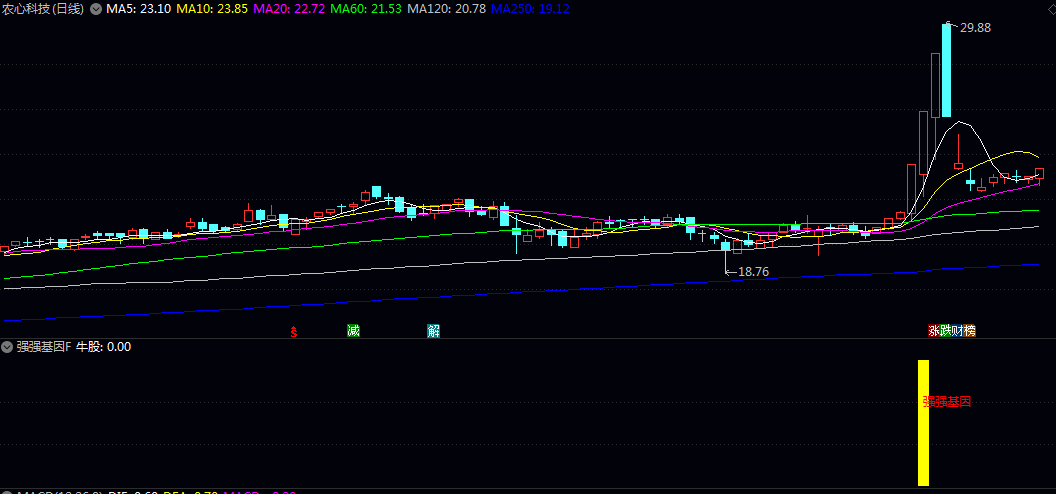This screenshot has height=494, width=1056.
Task: Open the green 减 holdings reduction marker
Action: [353, 330]
